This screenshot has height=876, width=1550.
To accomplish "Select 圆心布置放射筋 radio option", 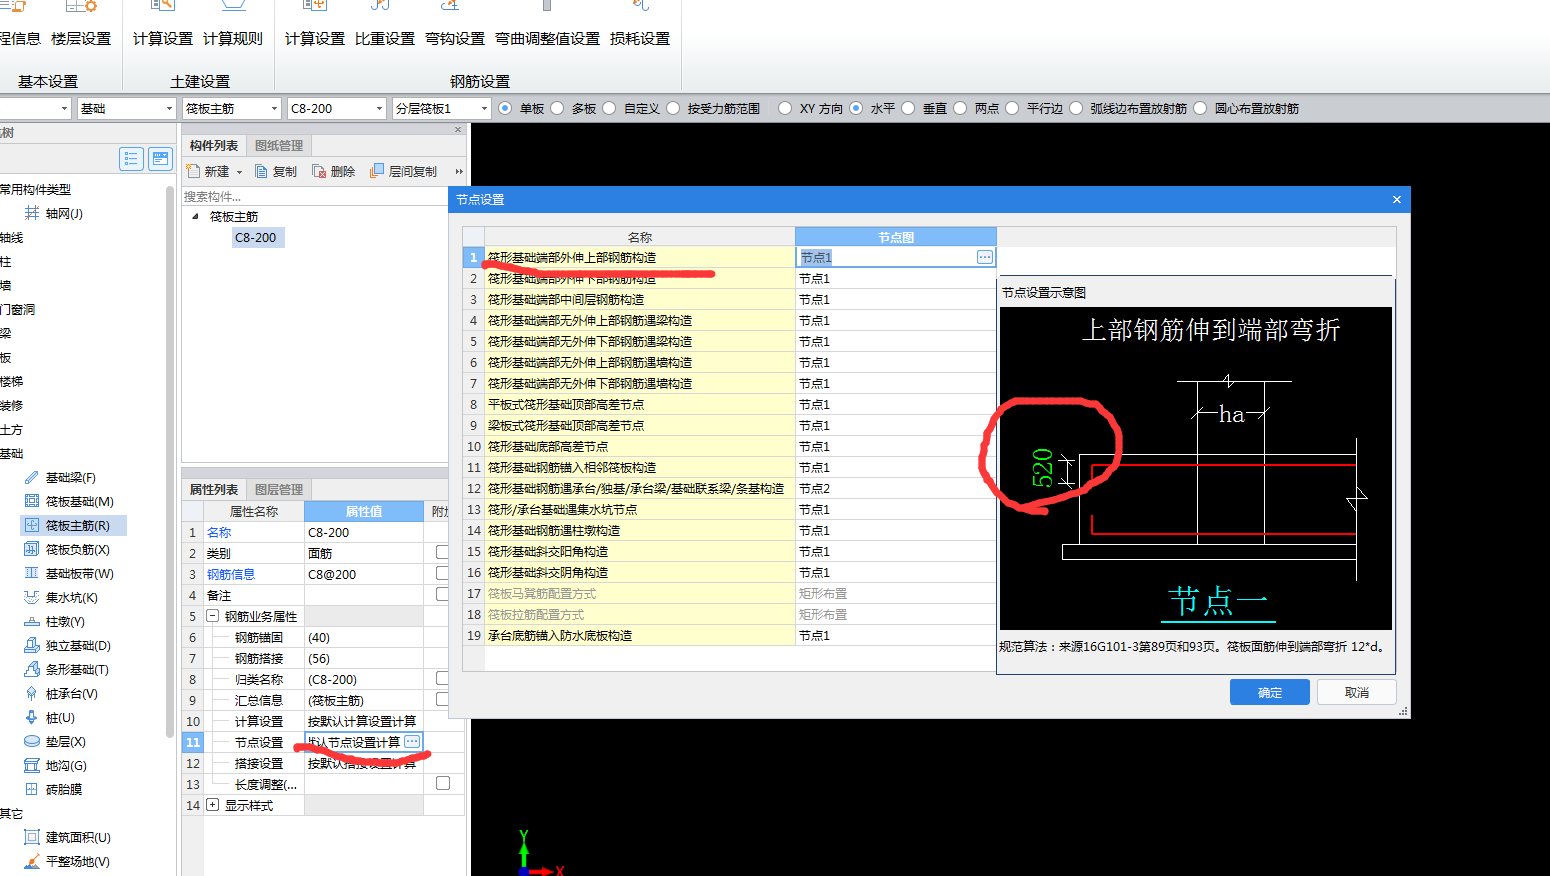I will point(1200,109).
